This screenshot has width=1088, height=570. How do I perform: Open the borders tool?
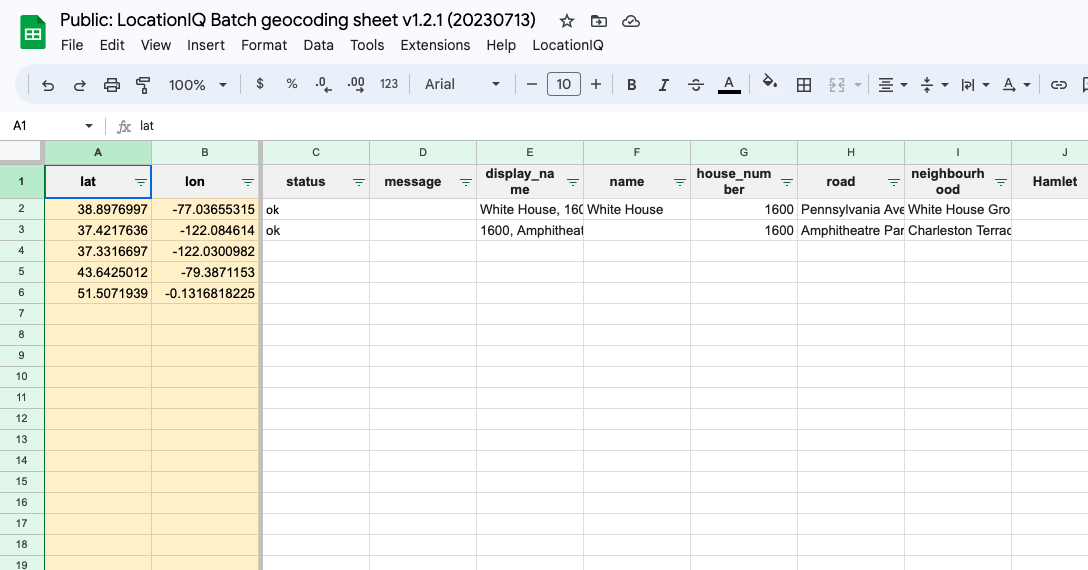click(804, 85)
